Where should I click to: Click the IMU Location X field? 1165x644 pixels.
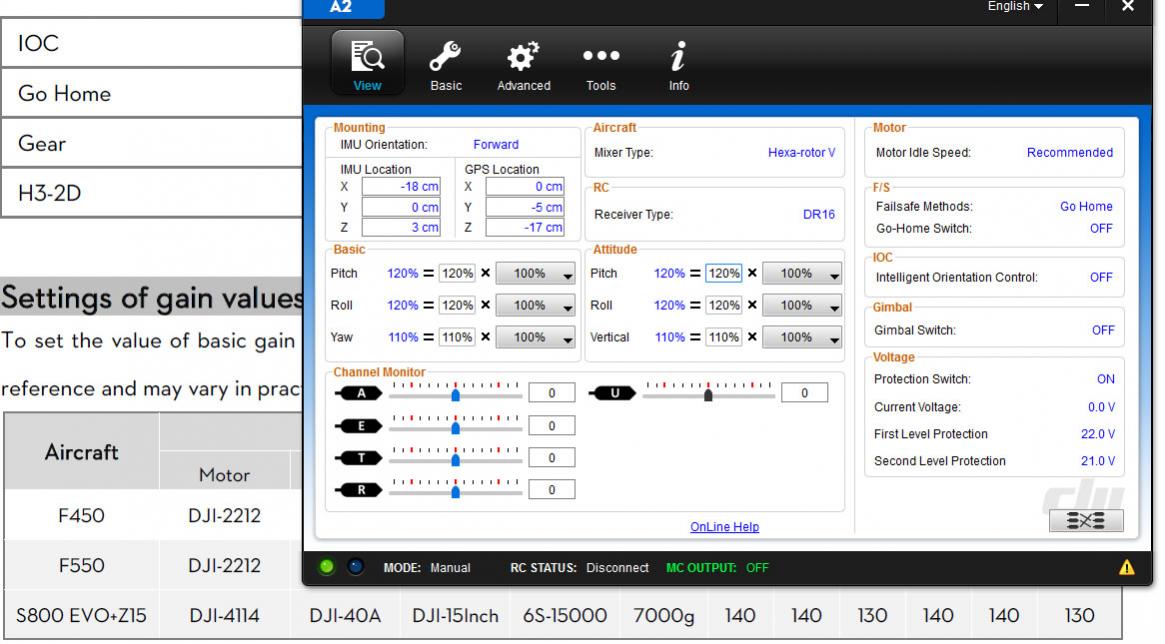(401, 187)
